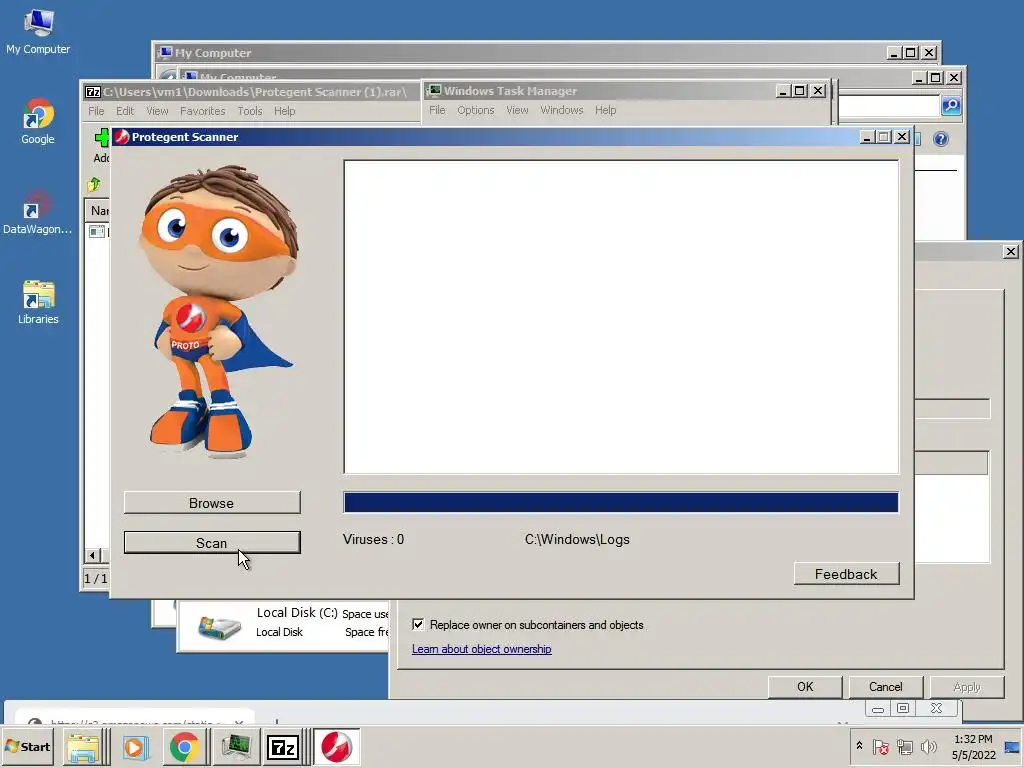Open File menu in Task Manager
The image size is (1024, 768).
click(437, 110)
